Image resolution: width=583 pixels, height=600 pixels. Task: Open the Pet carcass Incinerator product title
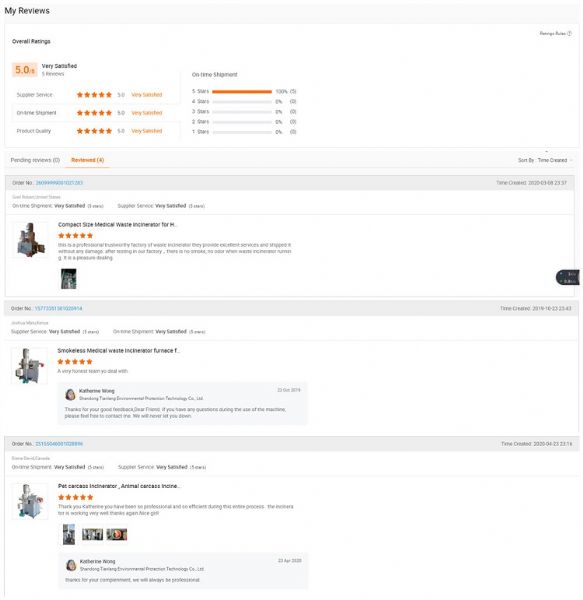point(119,486)
